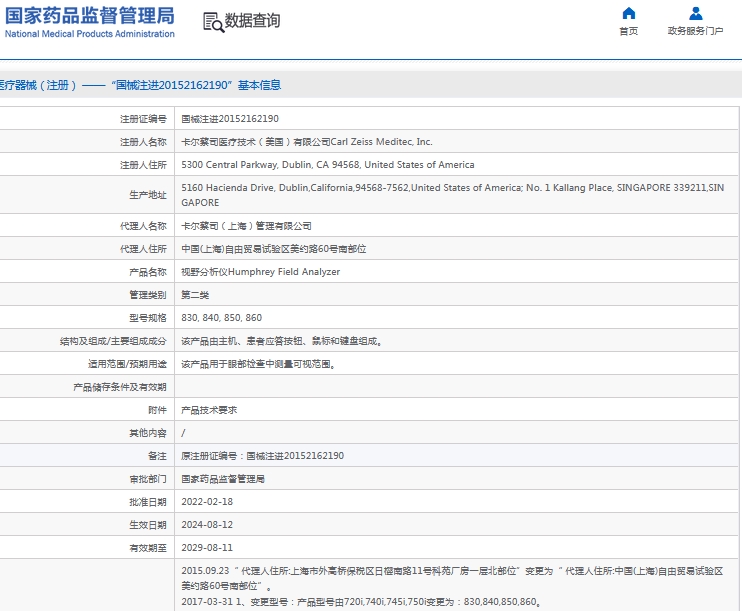Click the user icon above 政务服务门户
Image resolution: width=742 pixels, height=611 pixels.
click(695, 14)
